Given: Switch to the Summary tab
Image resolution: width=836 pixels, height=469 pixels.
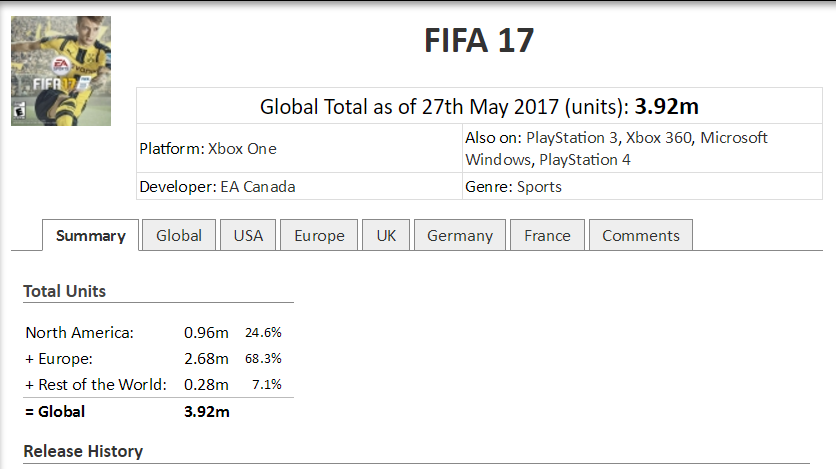Looking at the screenshot, I should tap(91, 236).
